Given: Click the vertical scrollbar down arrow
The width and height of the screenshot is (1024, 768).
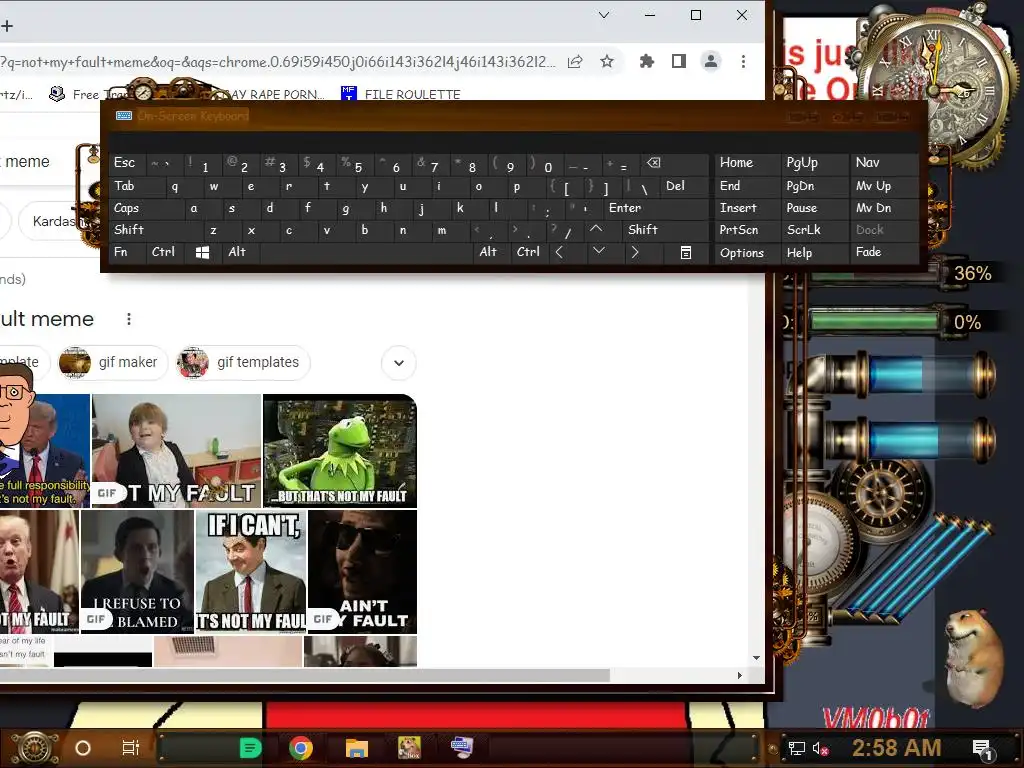Looking at the screenshot, I should point(756,658).
